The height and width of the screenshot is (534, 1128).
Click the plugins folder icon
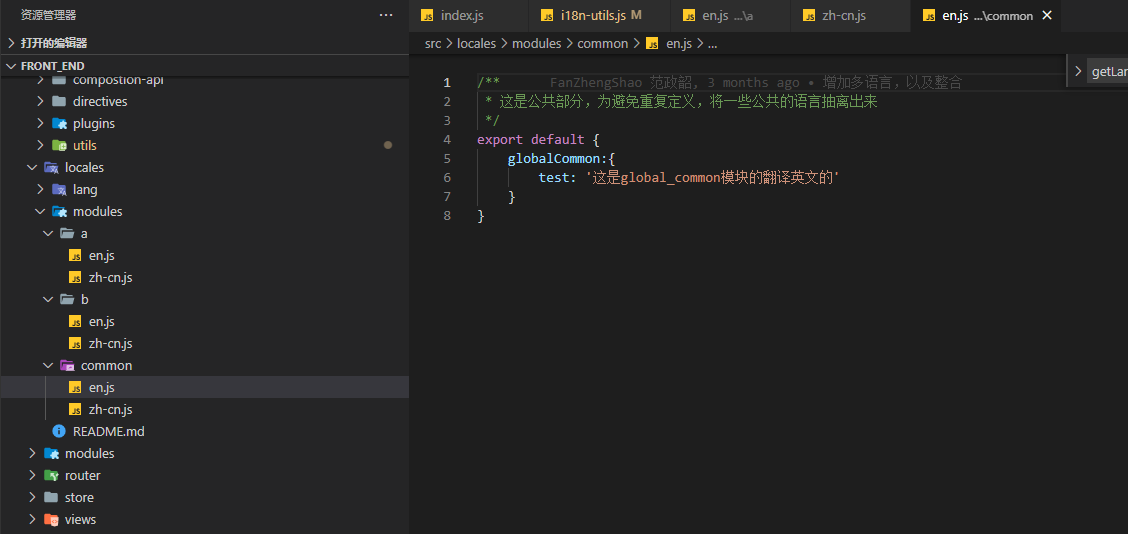click(x=59, y=123)
